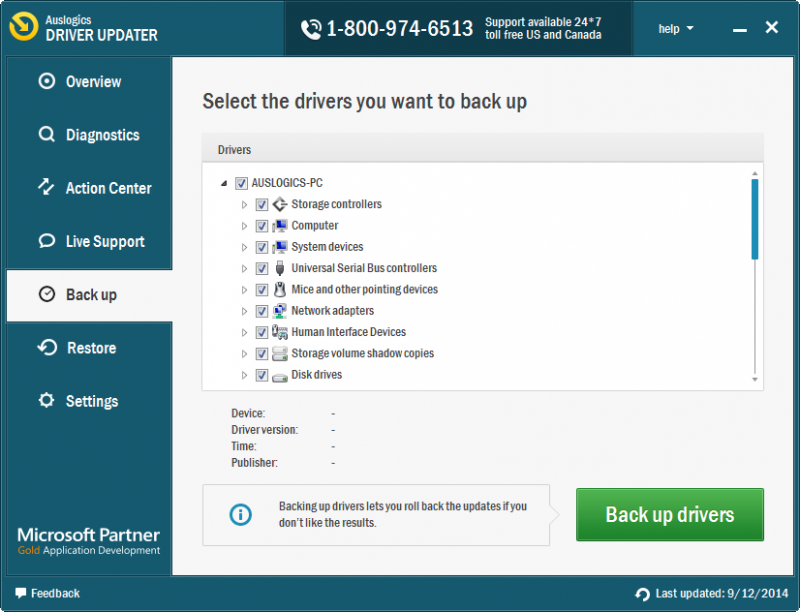Click the green Back up drivers button
Image resolution: width=800 pixels, height=612 pixels.
point(669,515)
